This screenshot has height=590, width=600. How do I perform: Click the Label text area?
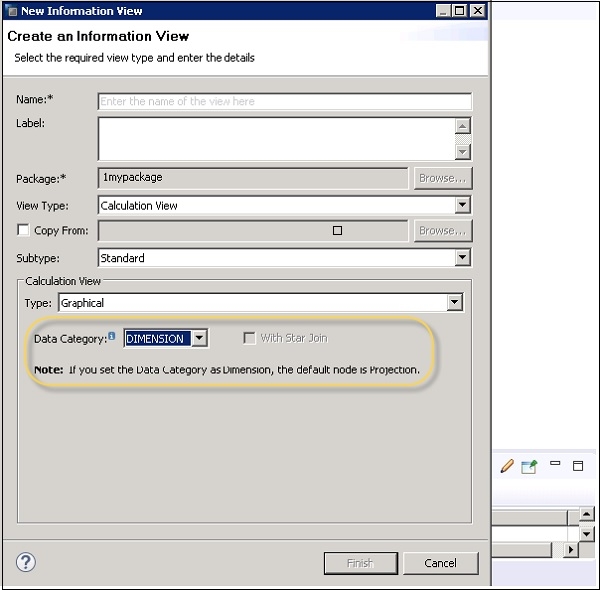click(275, 138)
